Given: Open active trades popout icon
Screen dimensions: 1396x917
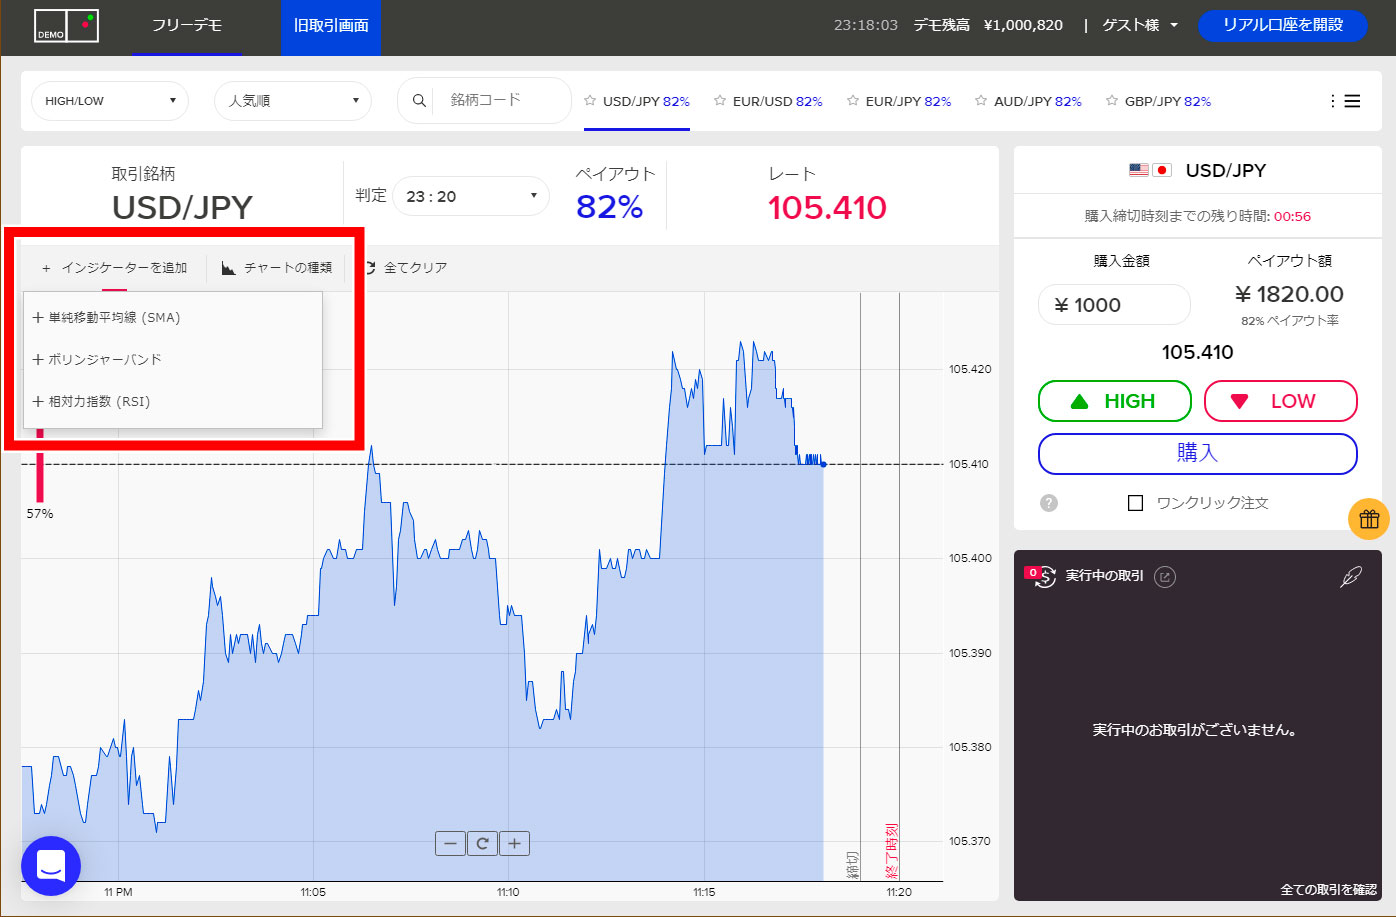Looking at the screenshot, I should 1165,576.
